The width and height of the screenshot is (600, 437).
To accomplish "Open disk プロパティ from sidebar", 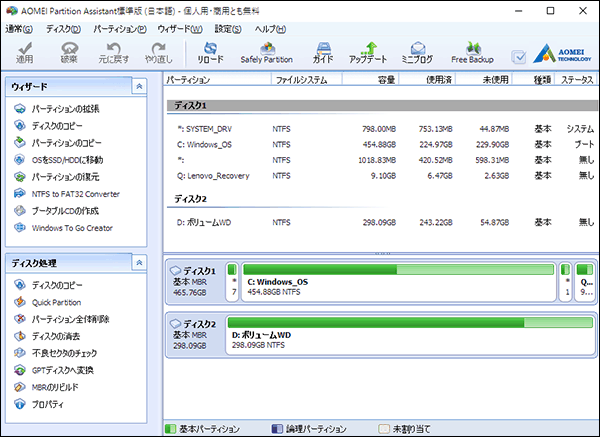I will pyautogui.click(x=39, y=404).
